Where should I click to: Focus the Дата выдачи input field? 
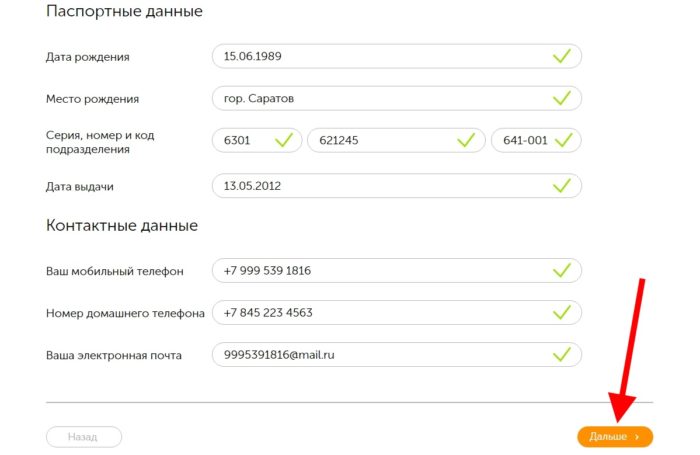[x=380, y=186]
